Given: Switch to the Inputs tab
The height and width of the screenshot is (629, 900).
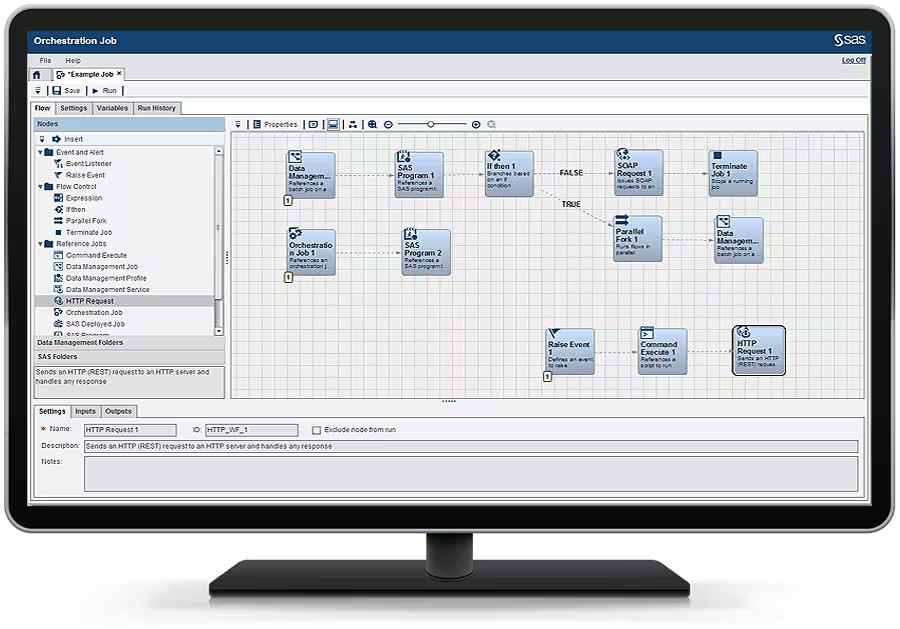Looking at the screenshot, I should [x=85, y=411].
